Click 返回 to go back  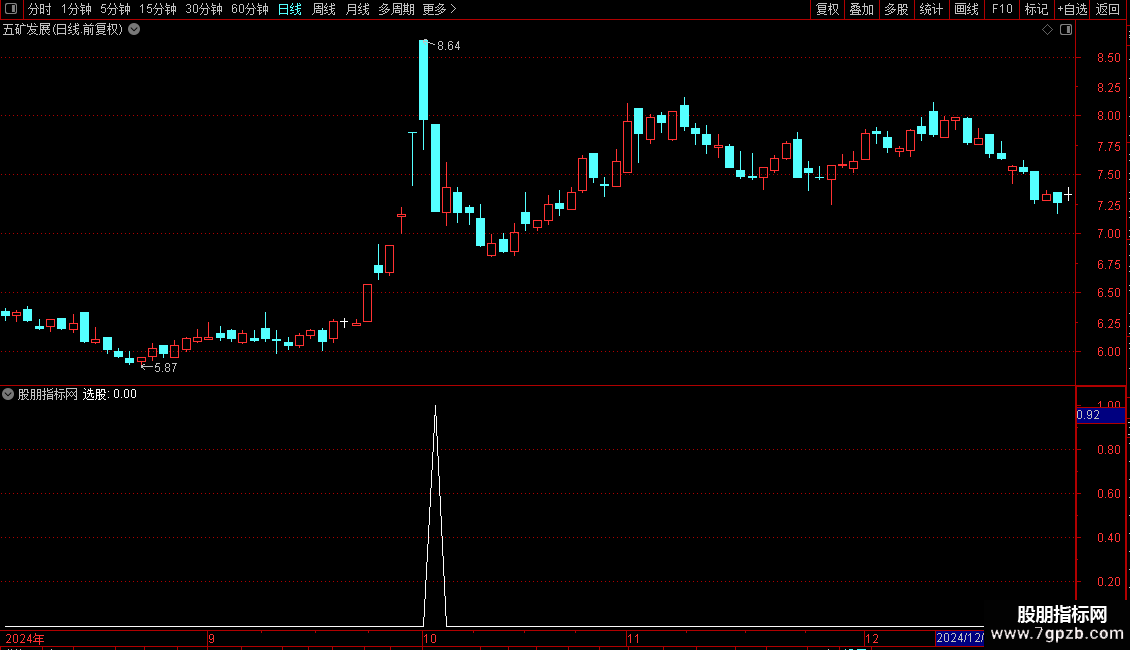pos(1108,9)
